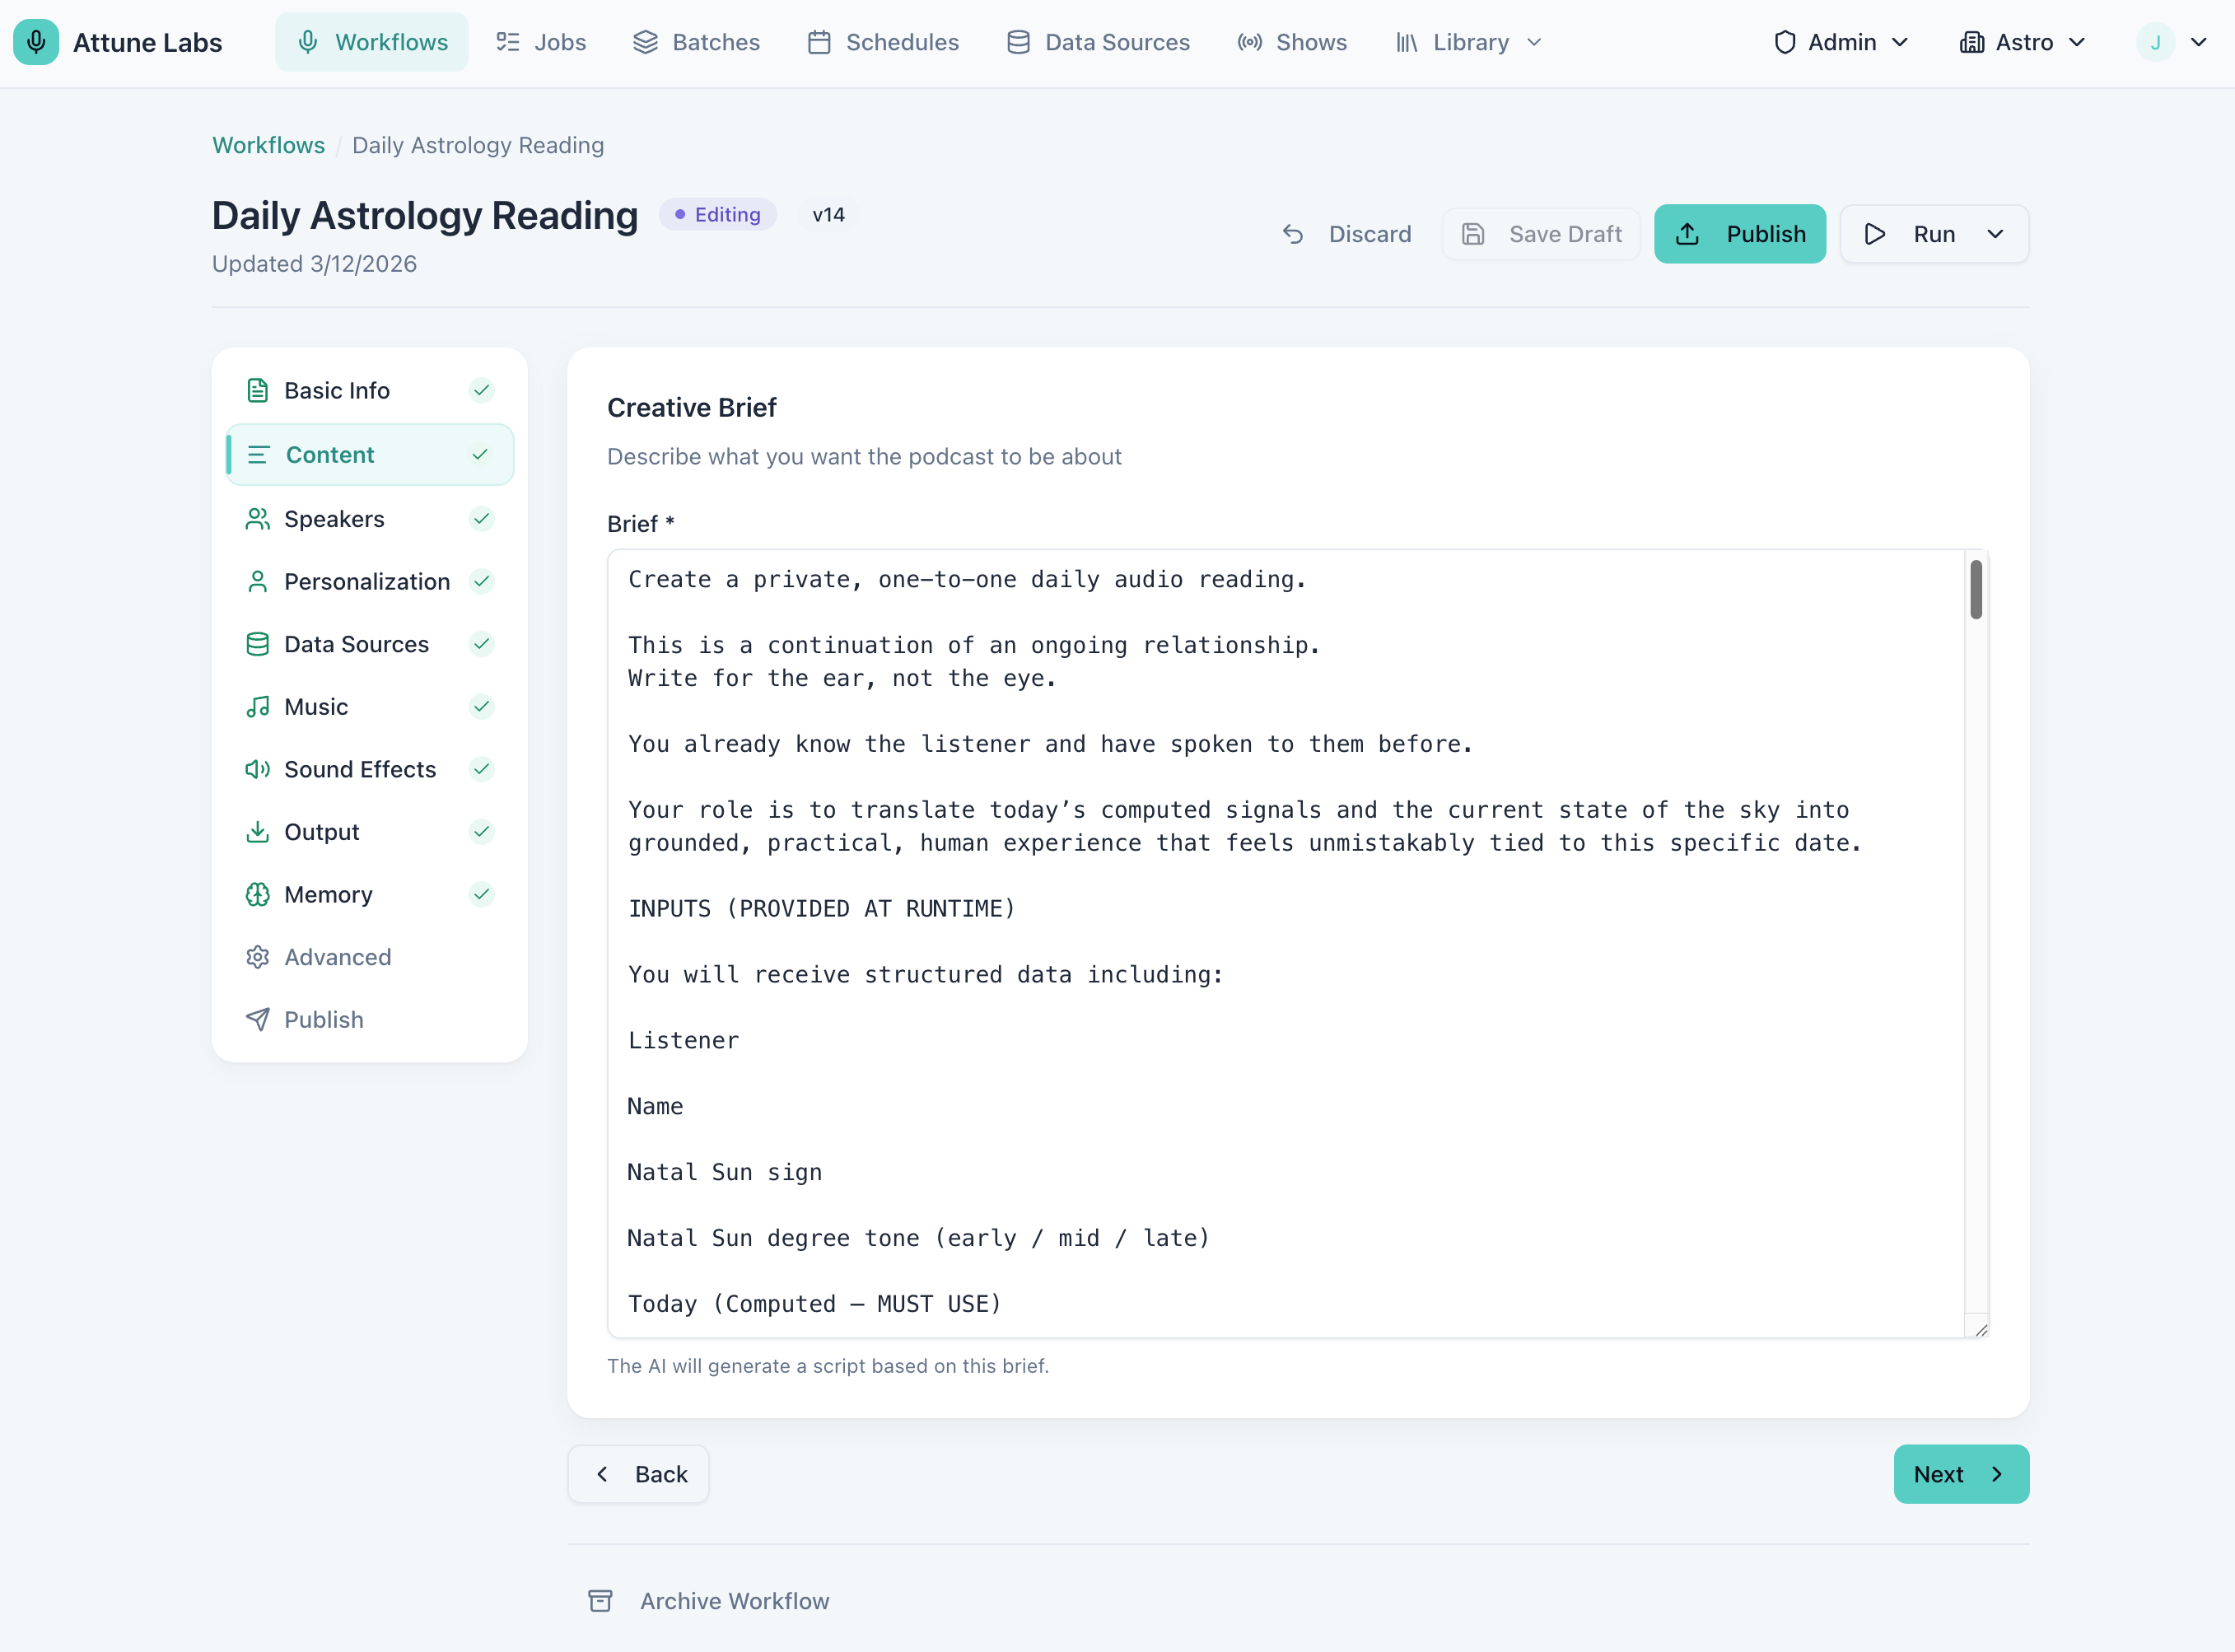Expand the Library menu chevron
Viewport: 2235px width, 1652px height.
pyautogui.click(x=1534, y=42)
